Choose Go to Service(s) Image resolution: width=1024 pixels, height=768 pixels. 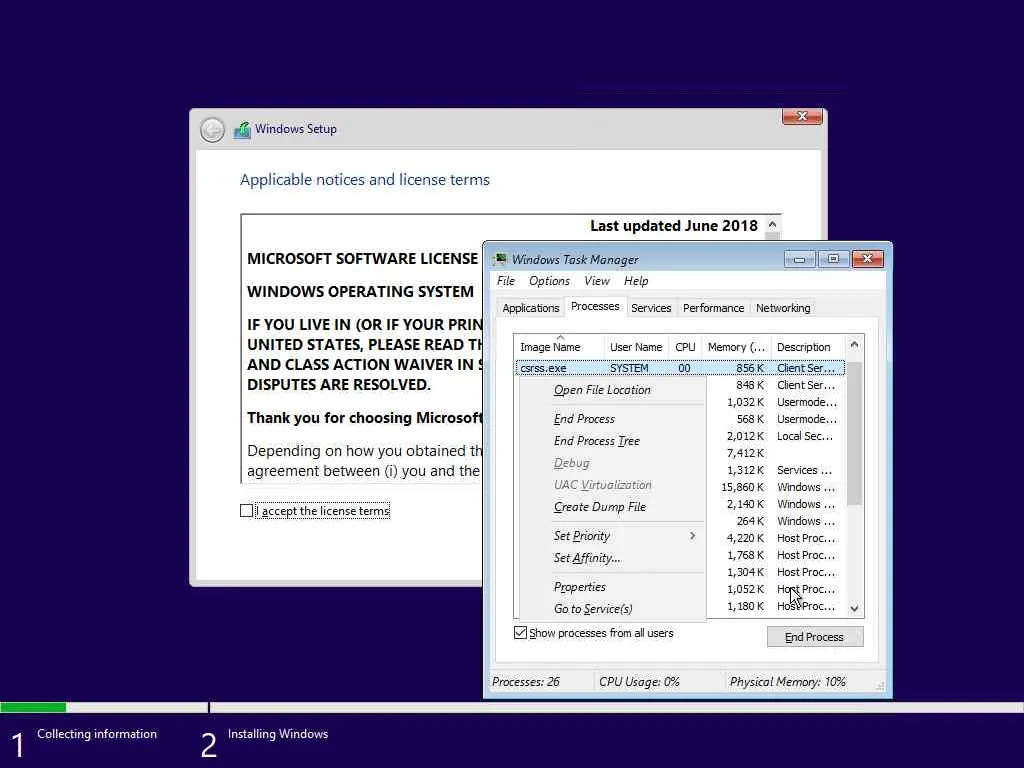tap(613, 609)
